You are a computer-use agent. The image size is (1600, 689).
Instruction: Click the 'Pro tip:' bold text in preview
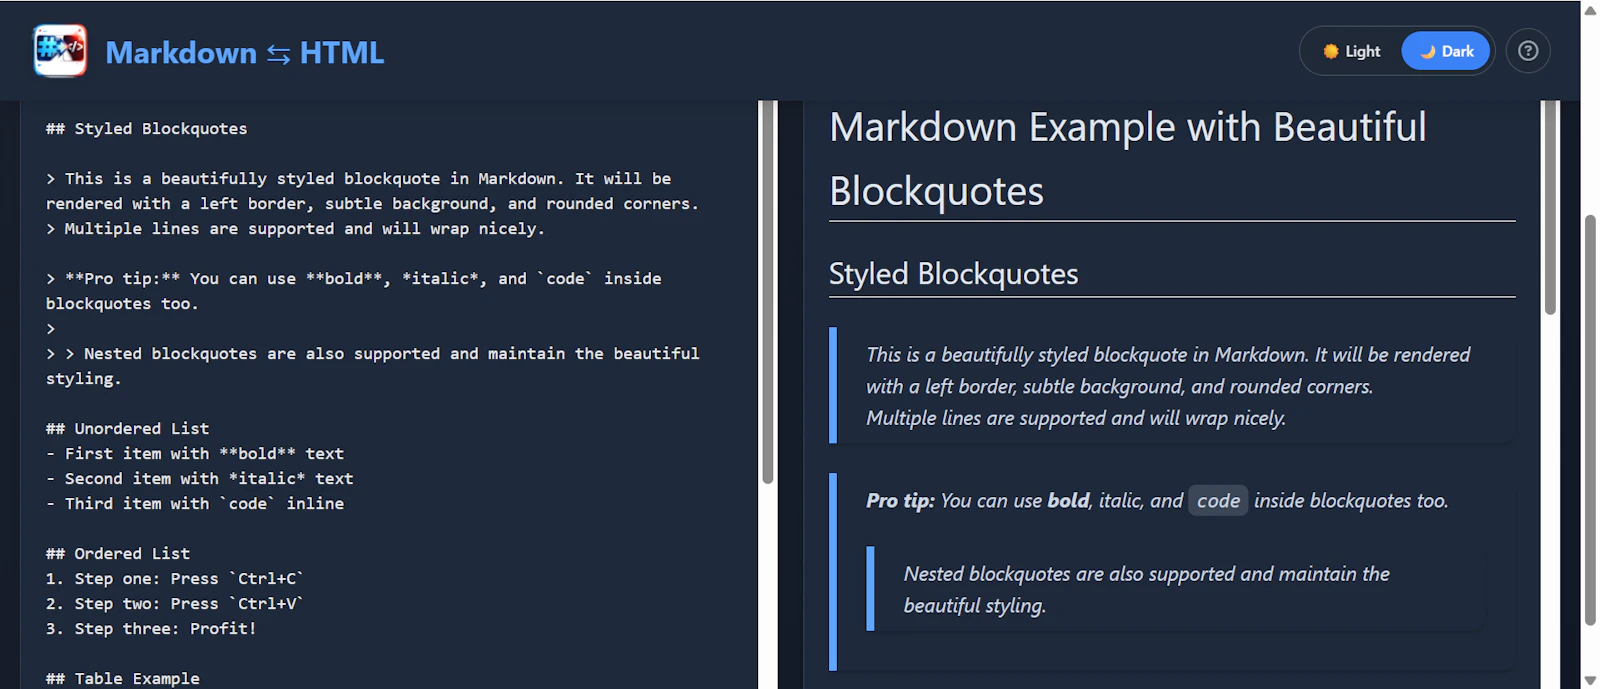[900, 501]
